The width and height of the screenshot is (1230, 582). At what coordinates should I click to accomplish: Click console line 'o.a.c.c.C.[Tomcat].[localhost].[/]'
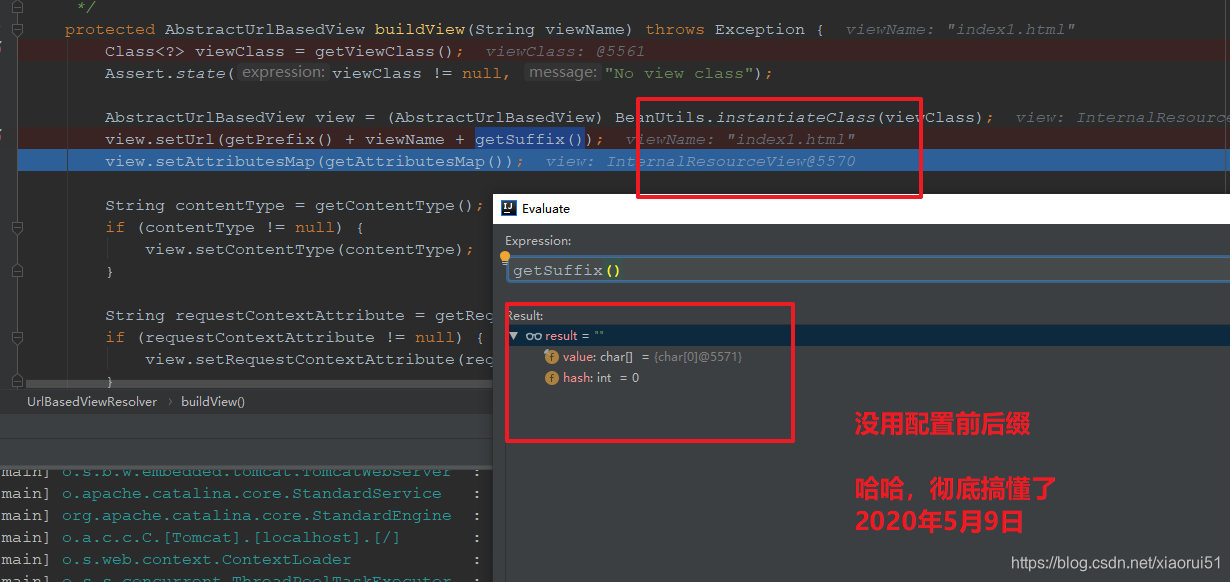coord(231,537)
